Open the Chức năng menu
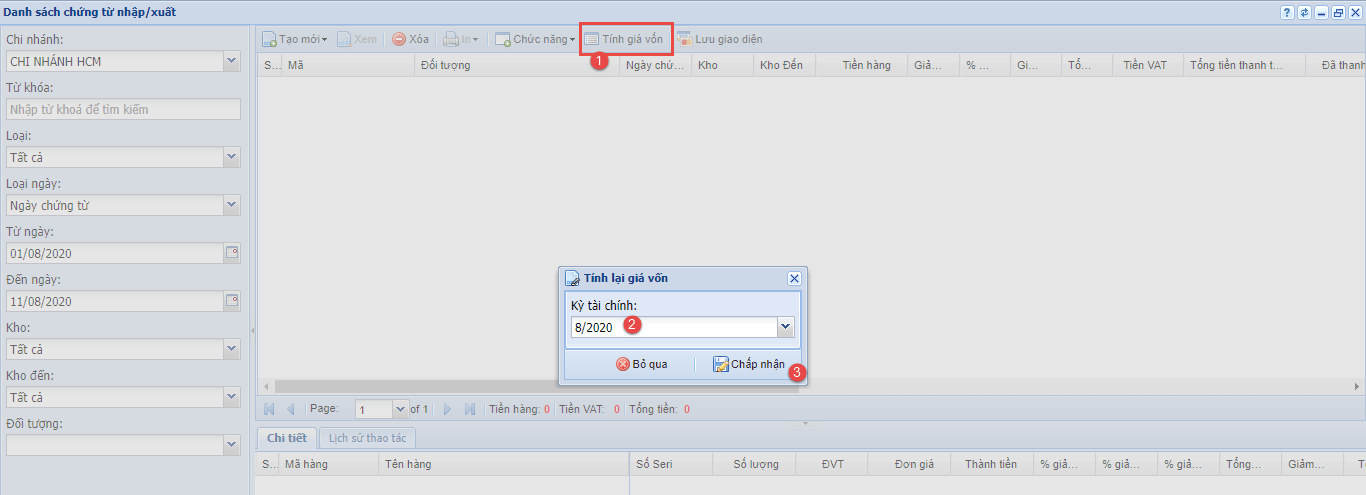The width and height of the screenshot is (1366, 495). 535,39
